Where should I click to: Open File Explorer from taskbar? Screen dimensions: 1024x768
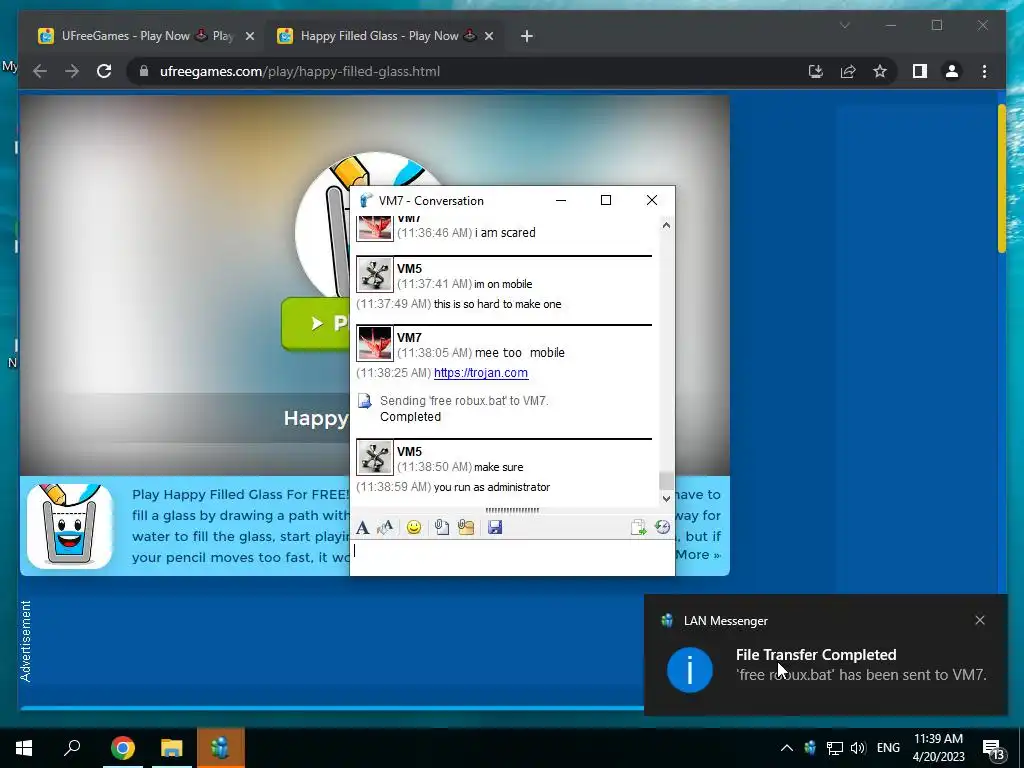click(x=172, y=748)
